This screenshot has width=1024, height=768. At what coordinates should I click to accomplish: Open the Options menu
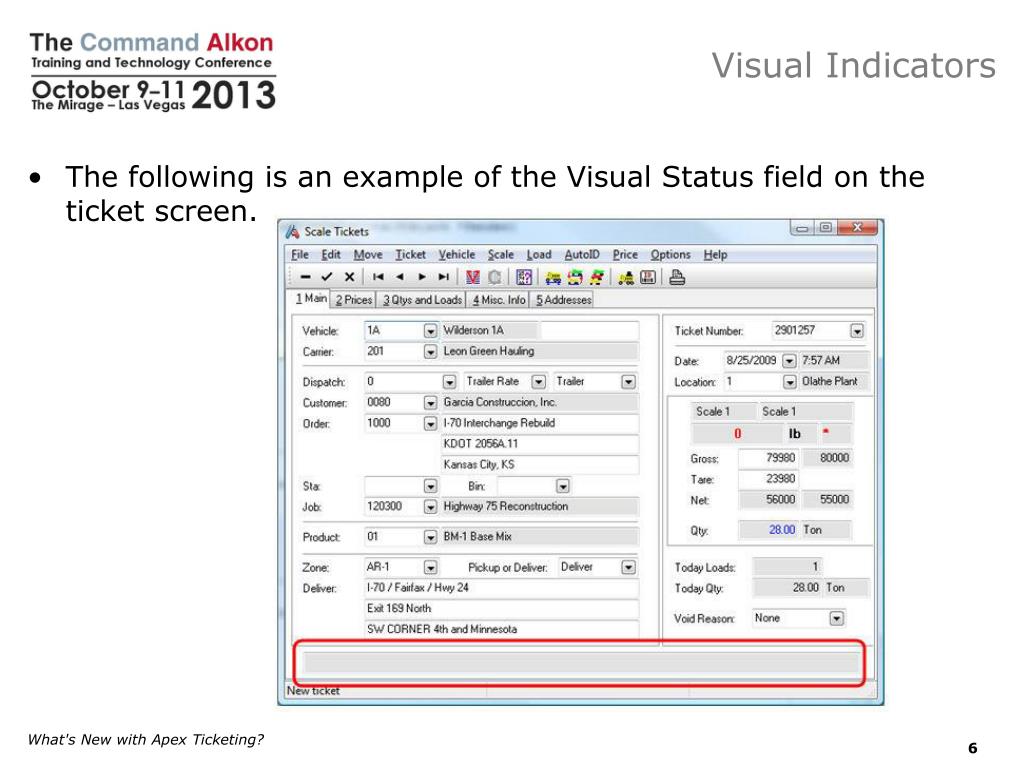click(670, 255)
